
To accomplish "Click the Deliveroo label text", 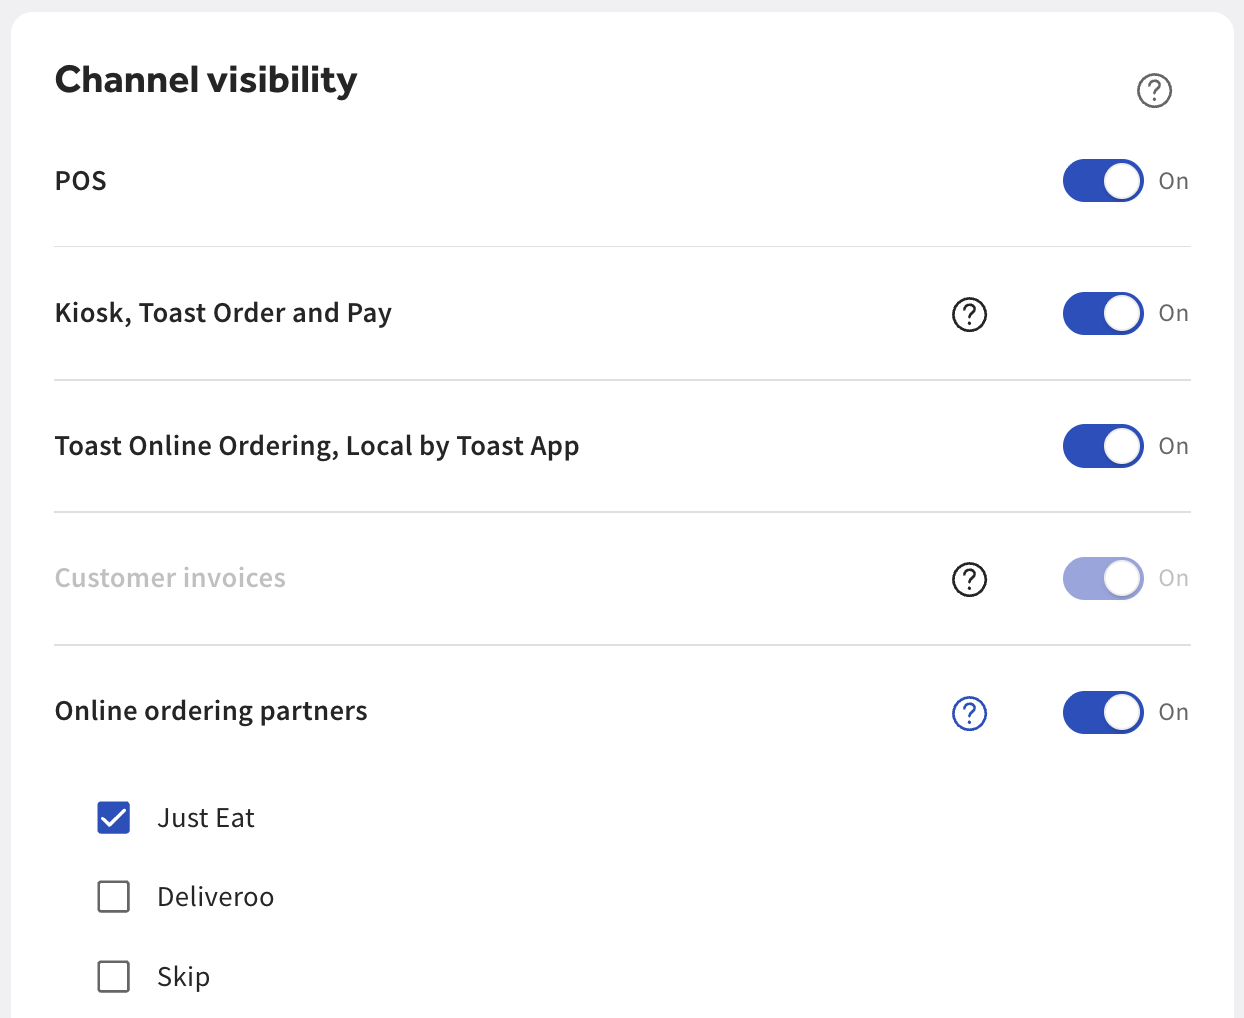I will [x=215, y=897].
